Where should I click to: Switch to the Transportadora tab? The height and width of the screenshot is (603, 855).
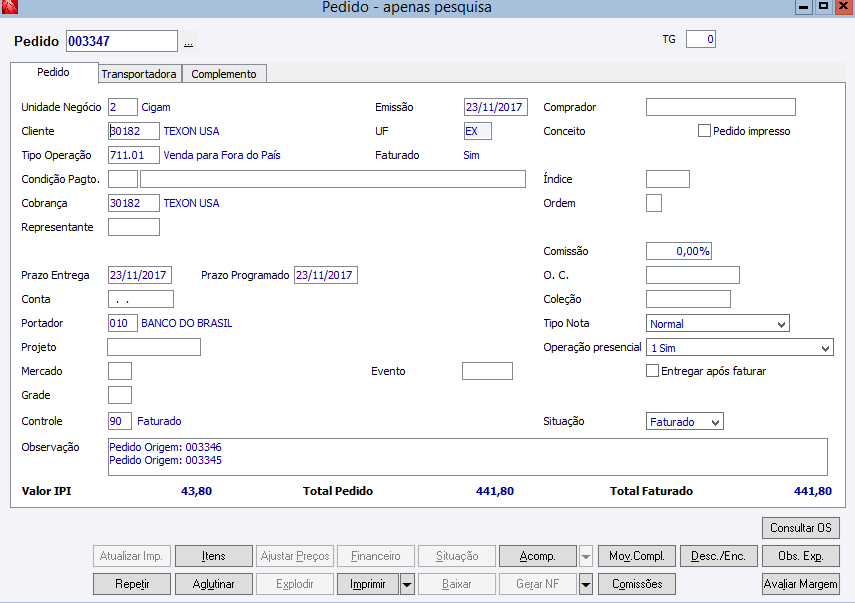click(139, 74)
